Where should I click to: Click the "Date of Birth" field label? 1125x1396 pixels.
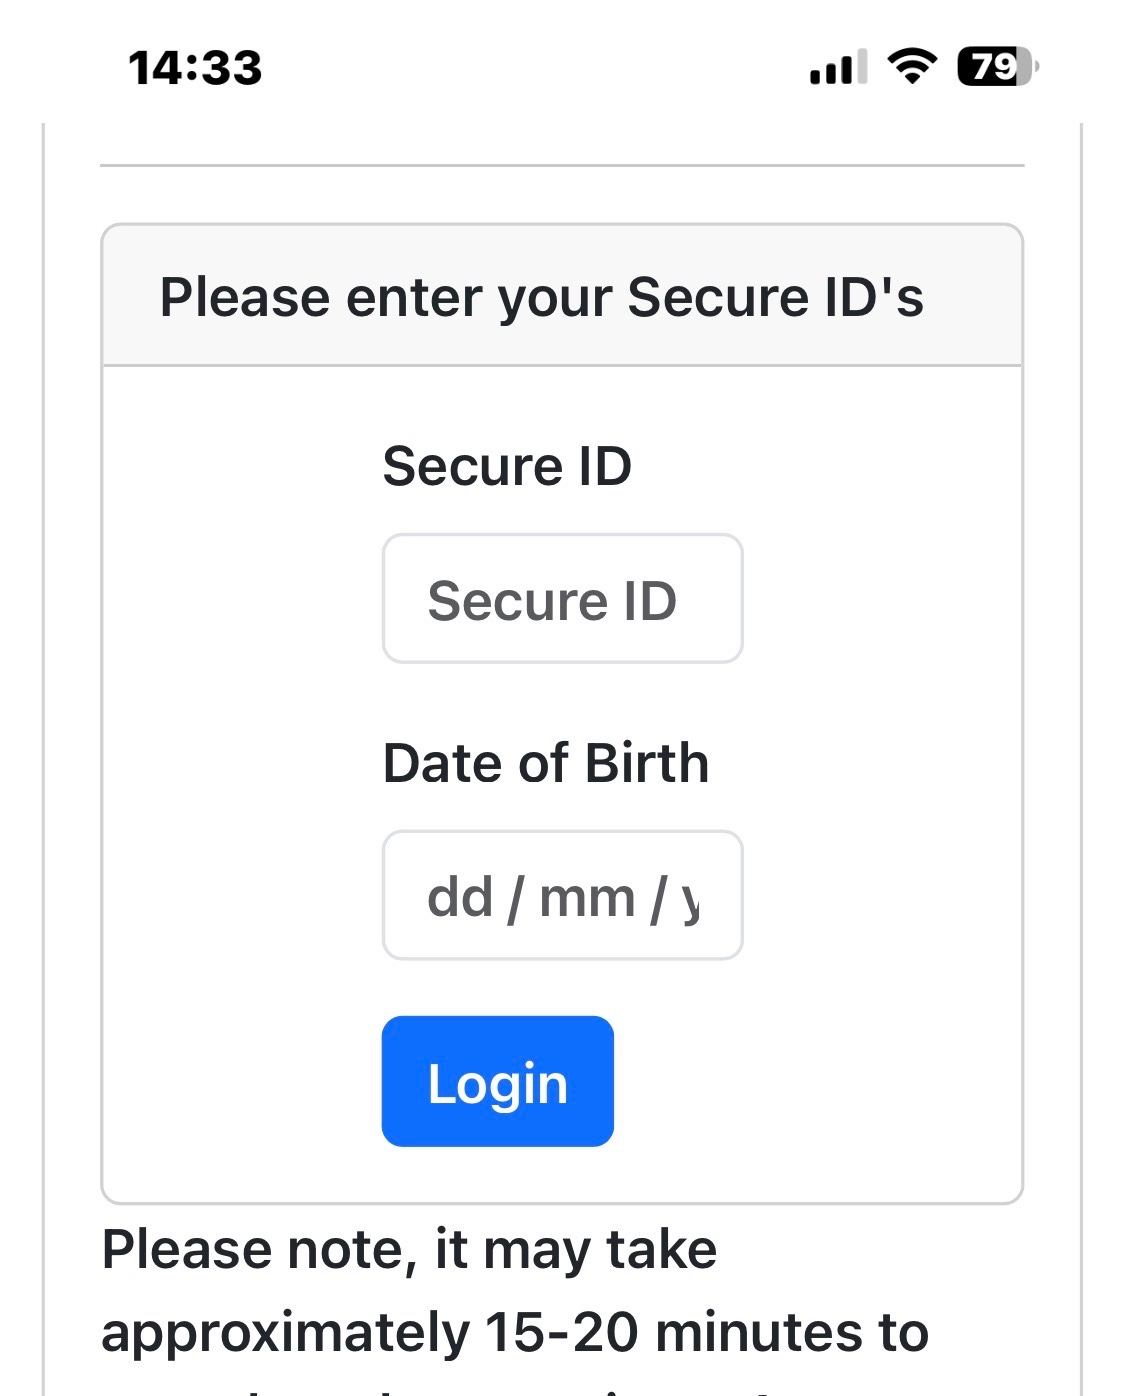click(x=546, y=763)
